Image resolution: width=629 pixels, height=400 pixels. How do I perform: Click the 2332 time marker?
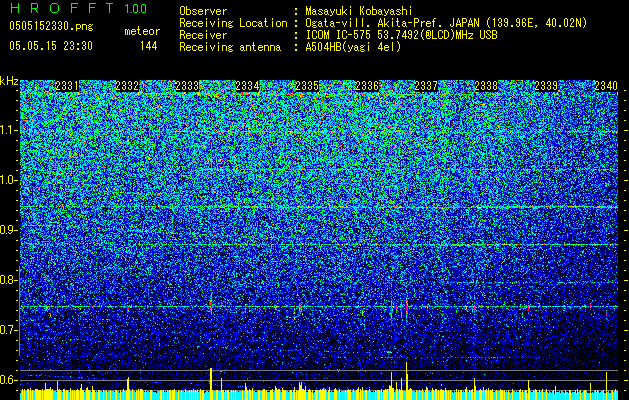pos(127,86)
